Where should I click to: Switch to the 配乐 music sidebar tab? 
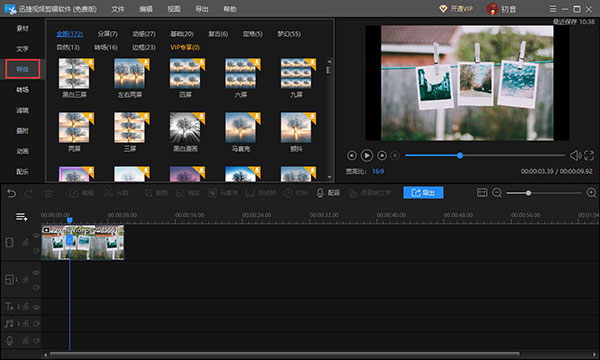[22, 172]
